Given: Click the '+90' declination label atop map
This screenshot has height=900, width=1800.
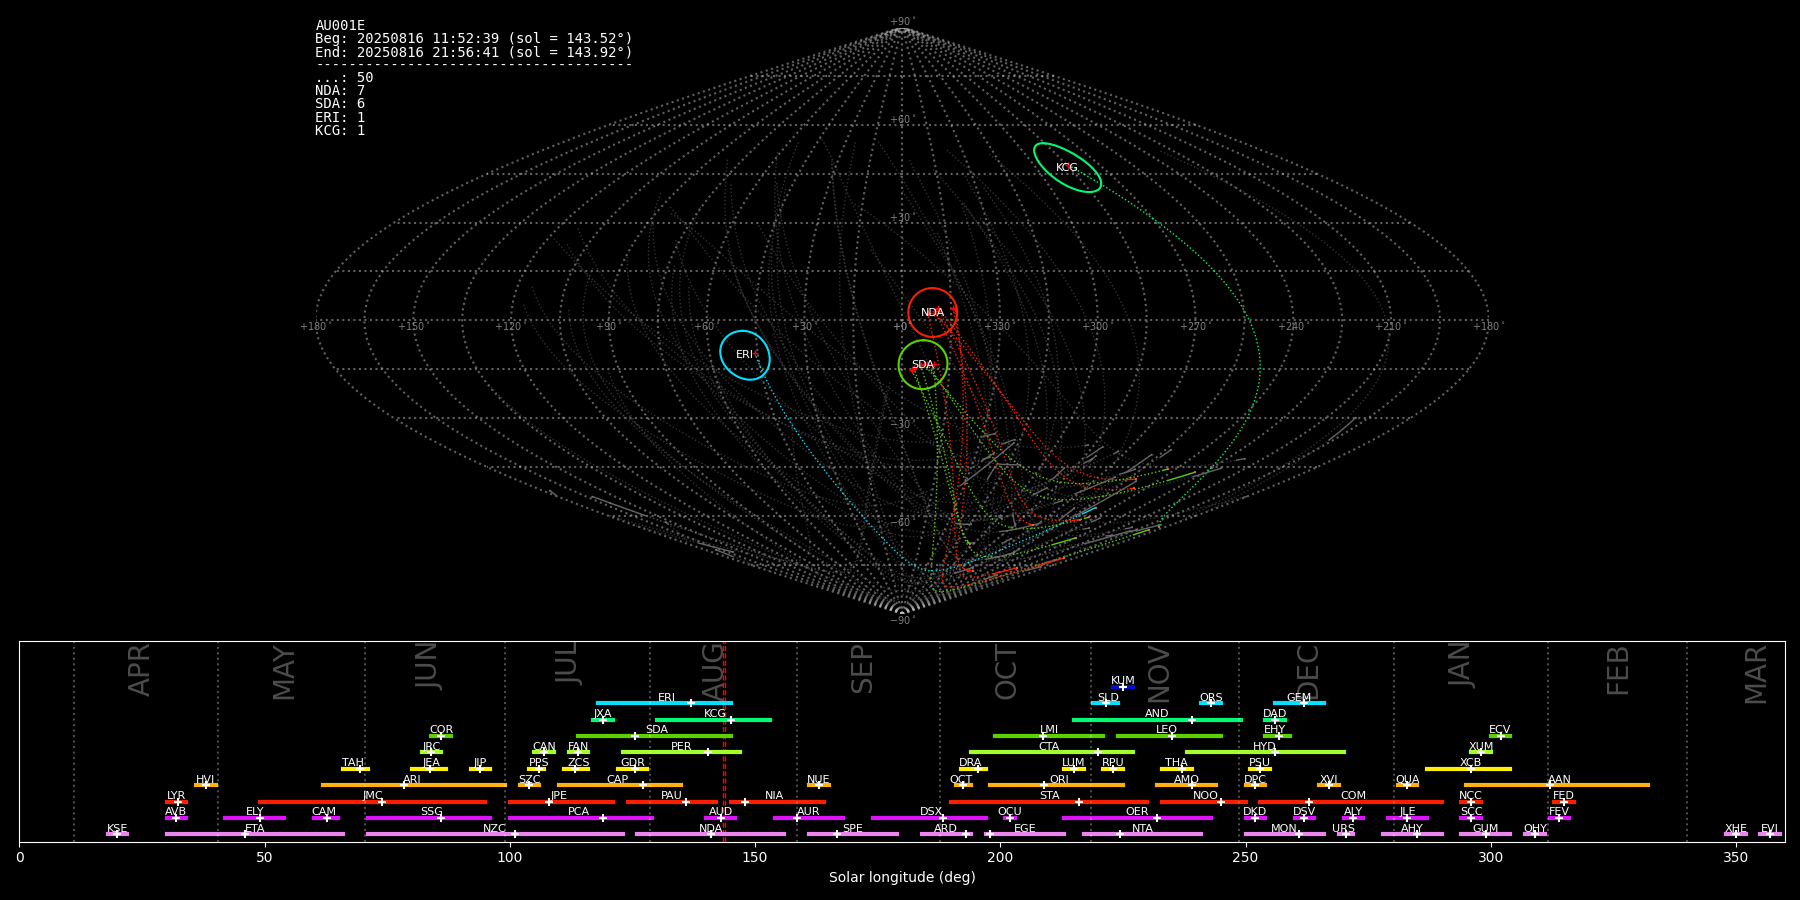Looking at the screenshot, I should tap(901, 22).
